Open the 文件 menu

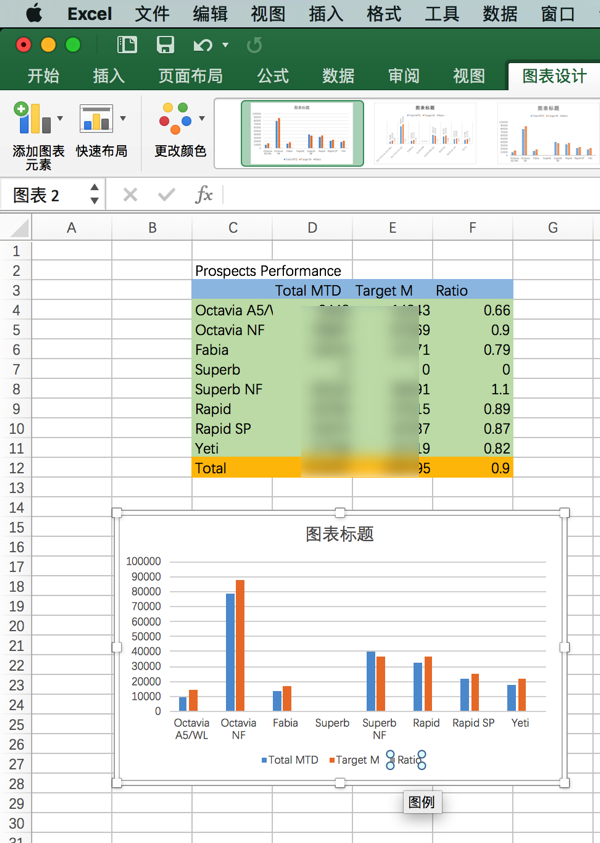pos(152,13)
